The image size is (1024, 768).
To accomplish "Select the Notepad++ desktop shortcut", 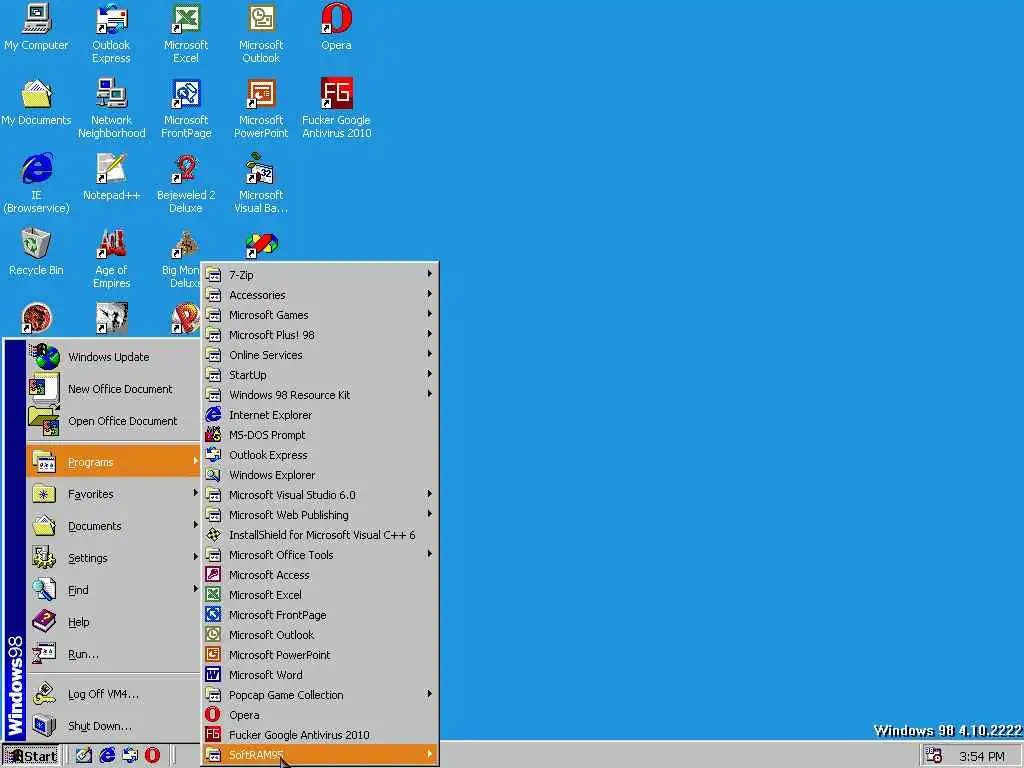I will (x=112, y=178).
